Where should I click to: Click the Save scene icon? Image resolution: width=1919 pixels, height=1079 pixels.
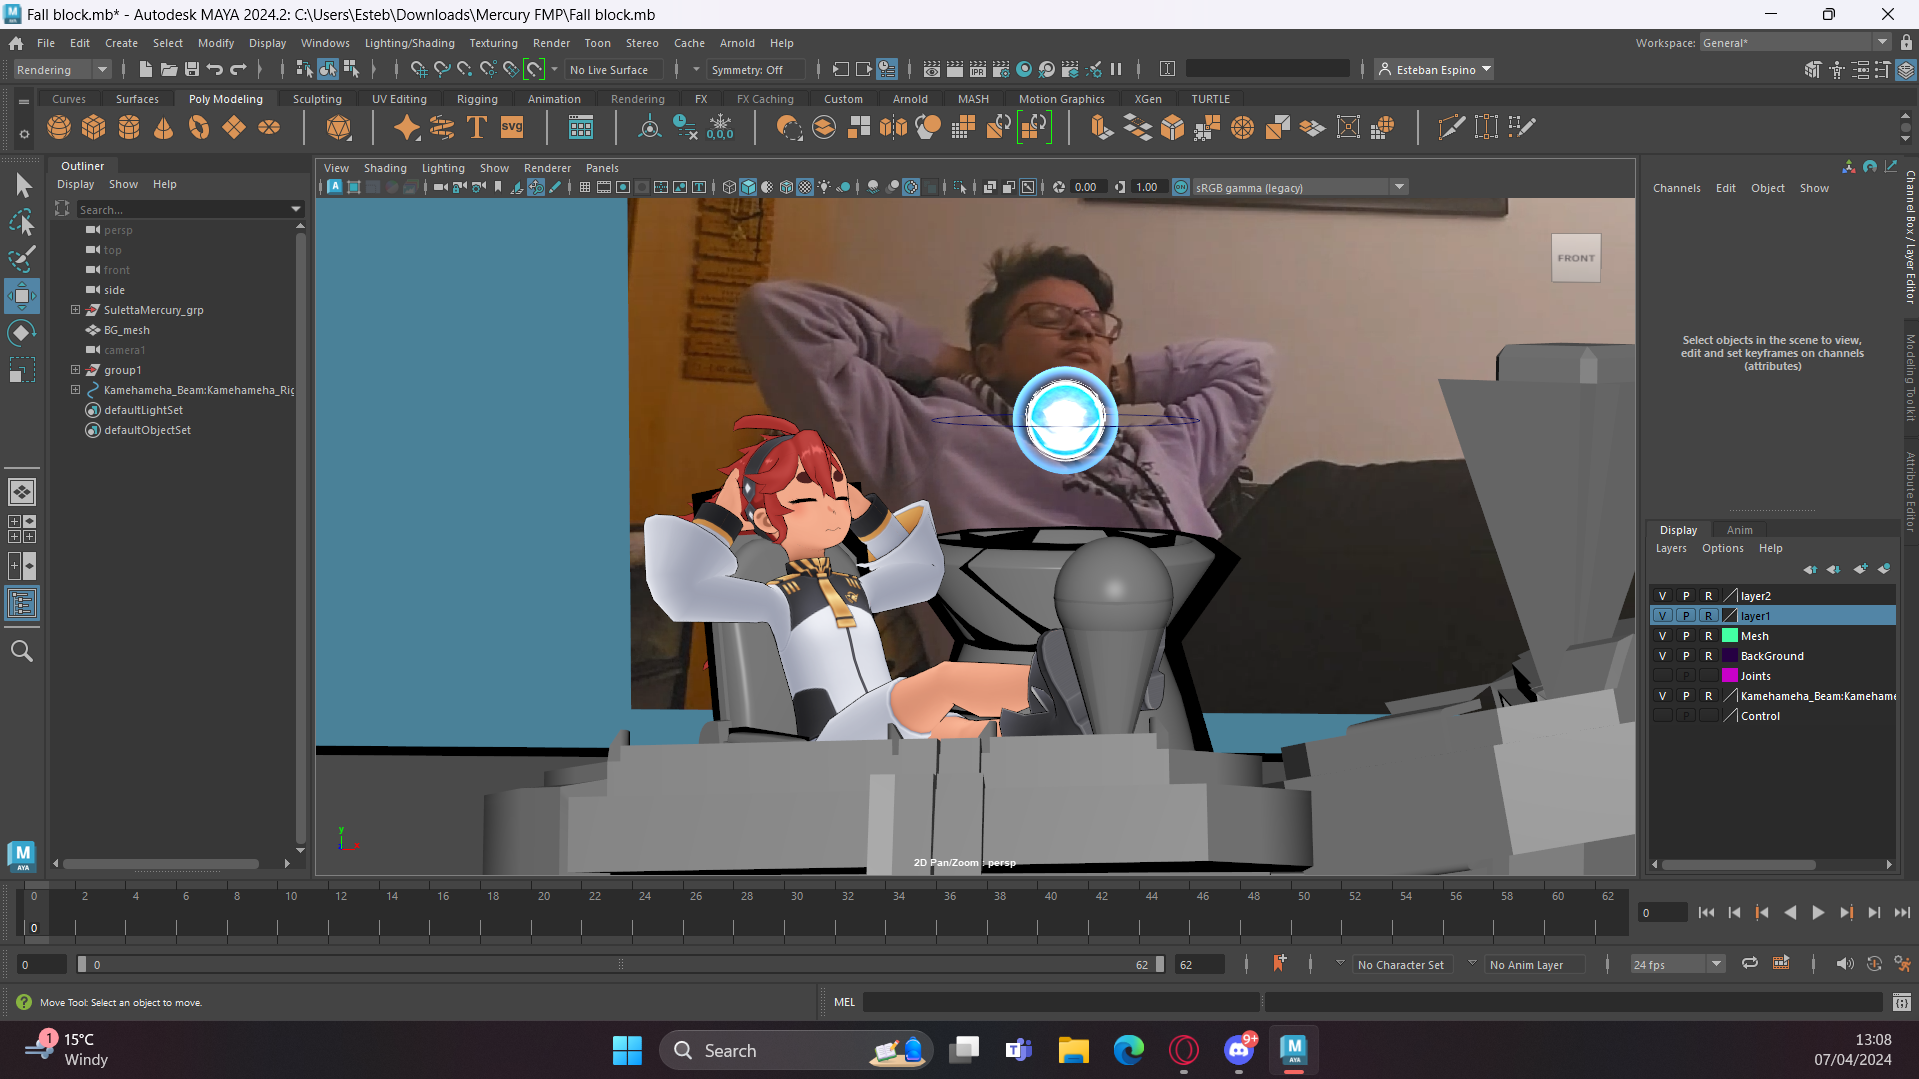point(192,69)
